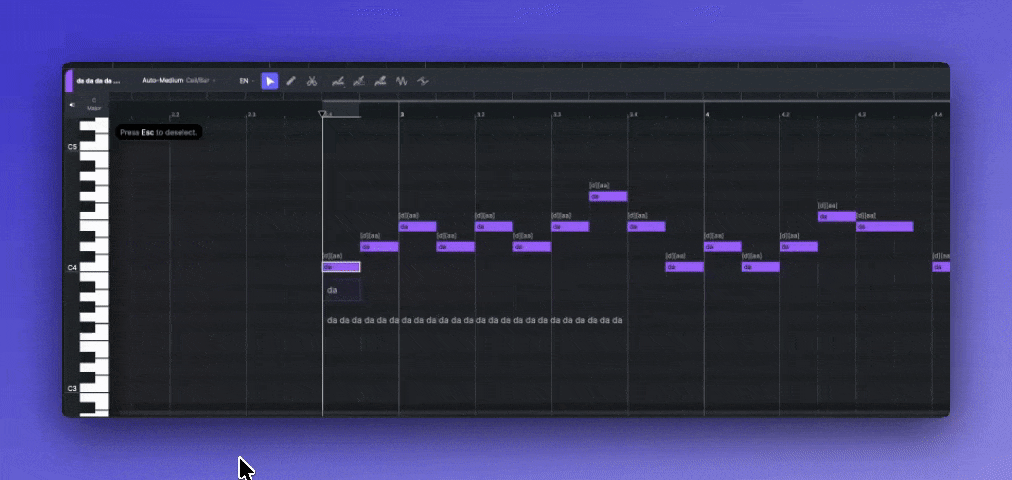The width and height of the screenshot is (1012, 480).
Task: Select the arrow pointer tool
Action: [x=270, y=81]
